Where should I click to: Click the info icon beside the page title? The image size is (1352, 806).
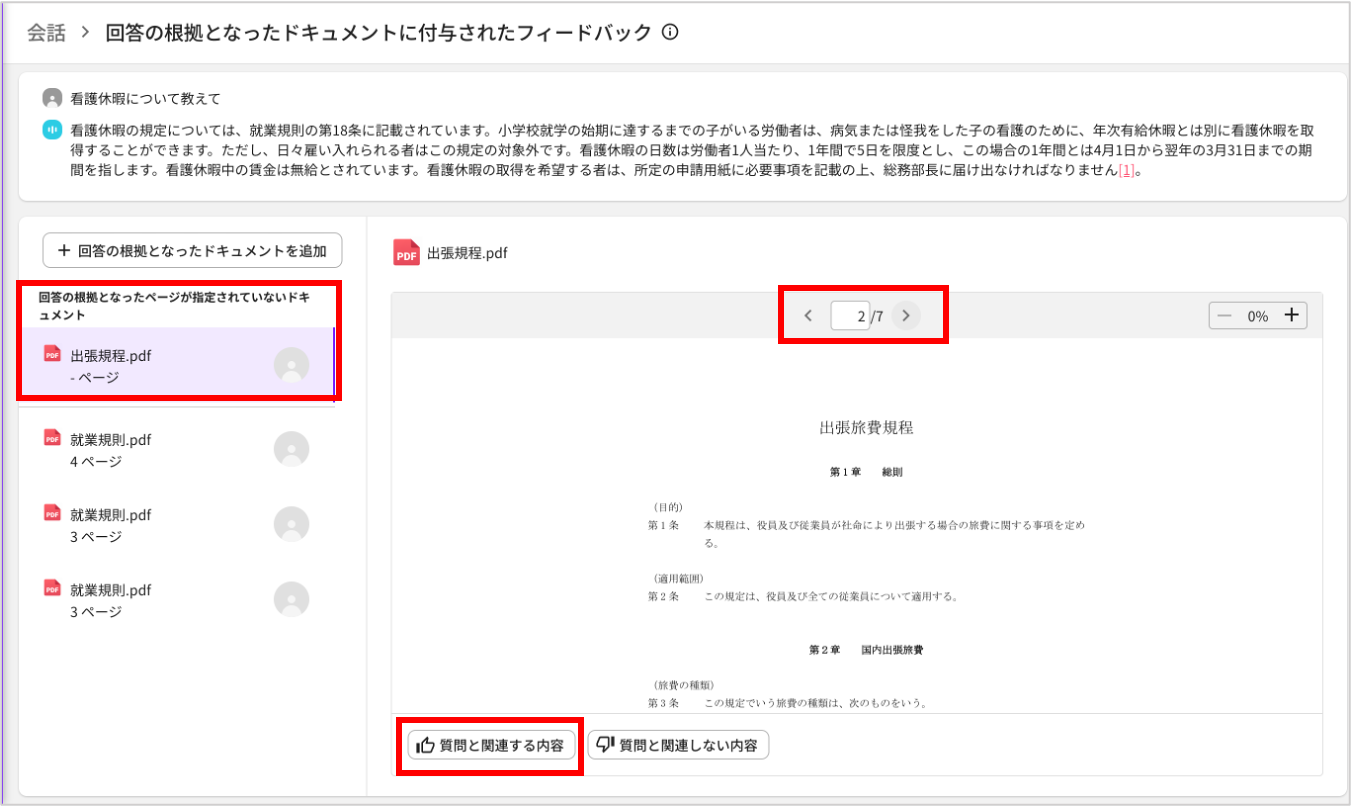coord(670,32)
